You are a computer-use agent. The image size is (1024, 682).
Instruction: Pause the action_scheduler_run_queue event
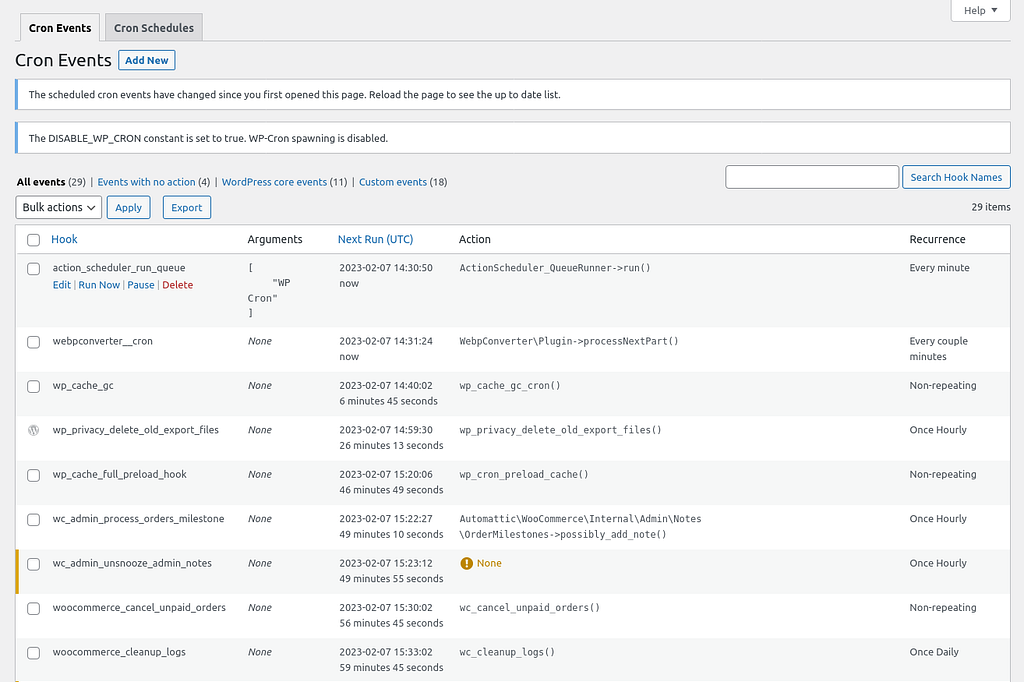point(140,285)
